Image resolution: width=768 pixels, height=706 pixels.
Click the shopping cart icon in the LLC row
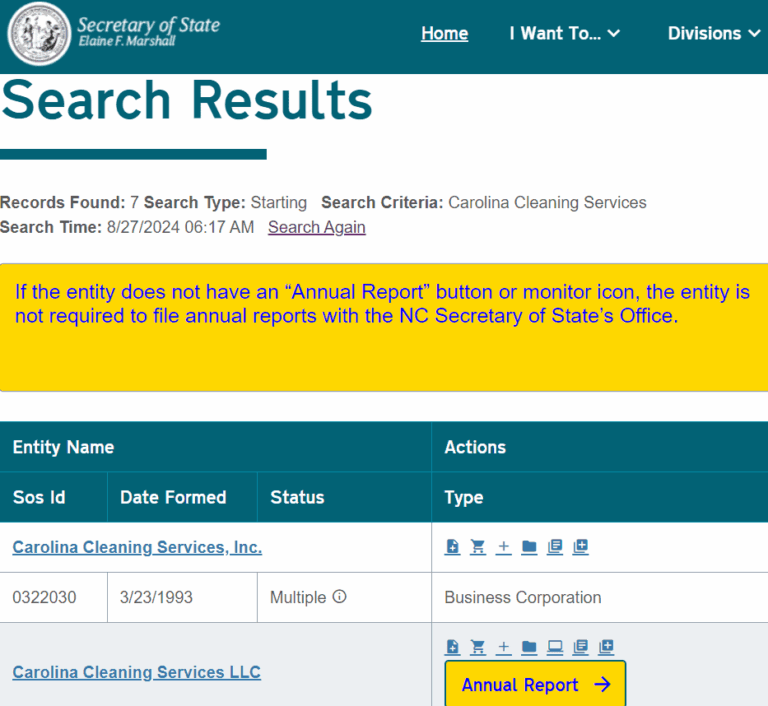pos(478,647)
